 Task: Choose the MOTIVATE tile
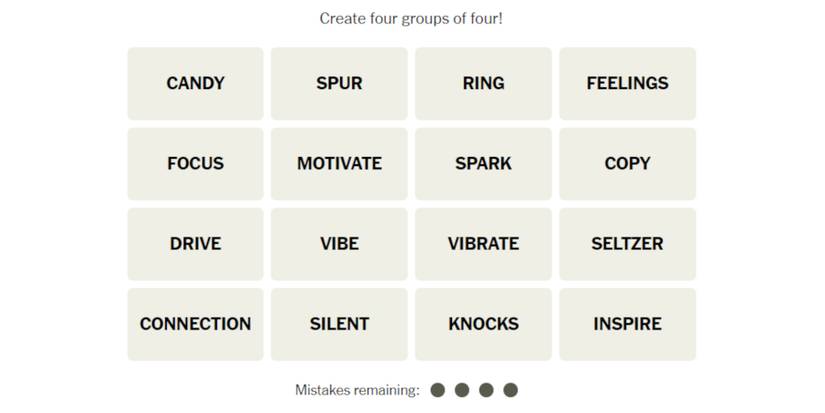tap(339, 163)
